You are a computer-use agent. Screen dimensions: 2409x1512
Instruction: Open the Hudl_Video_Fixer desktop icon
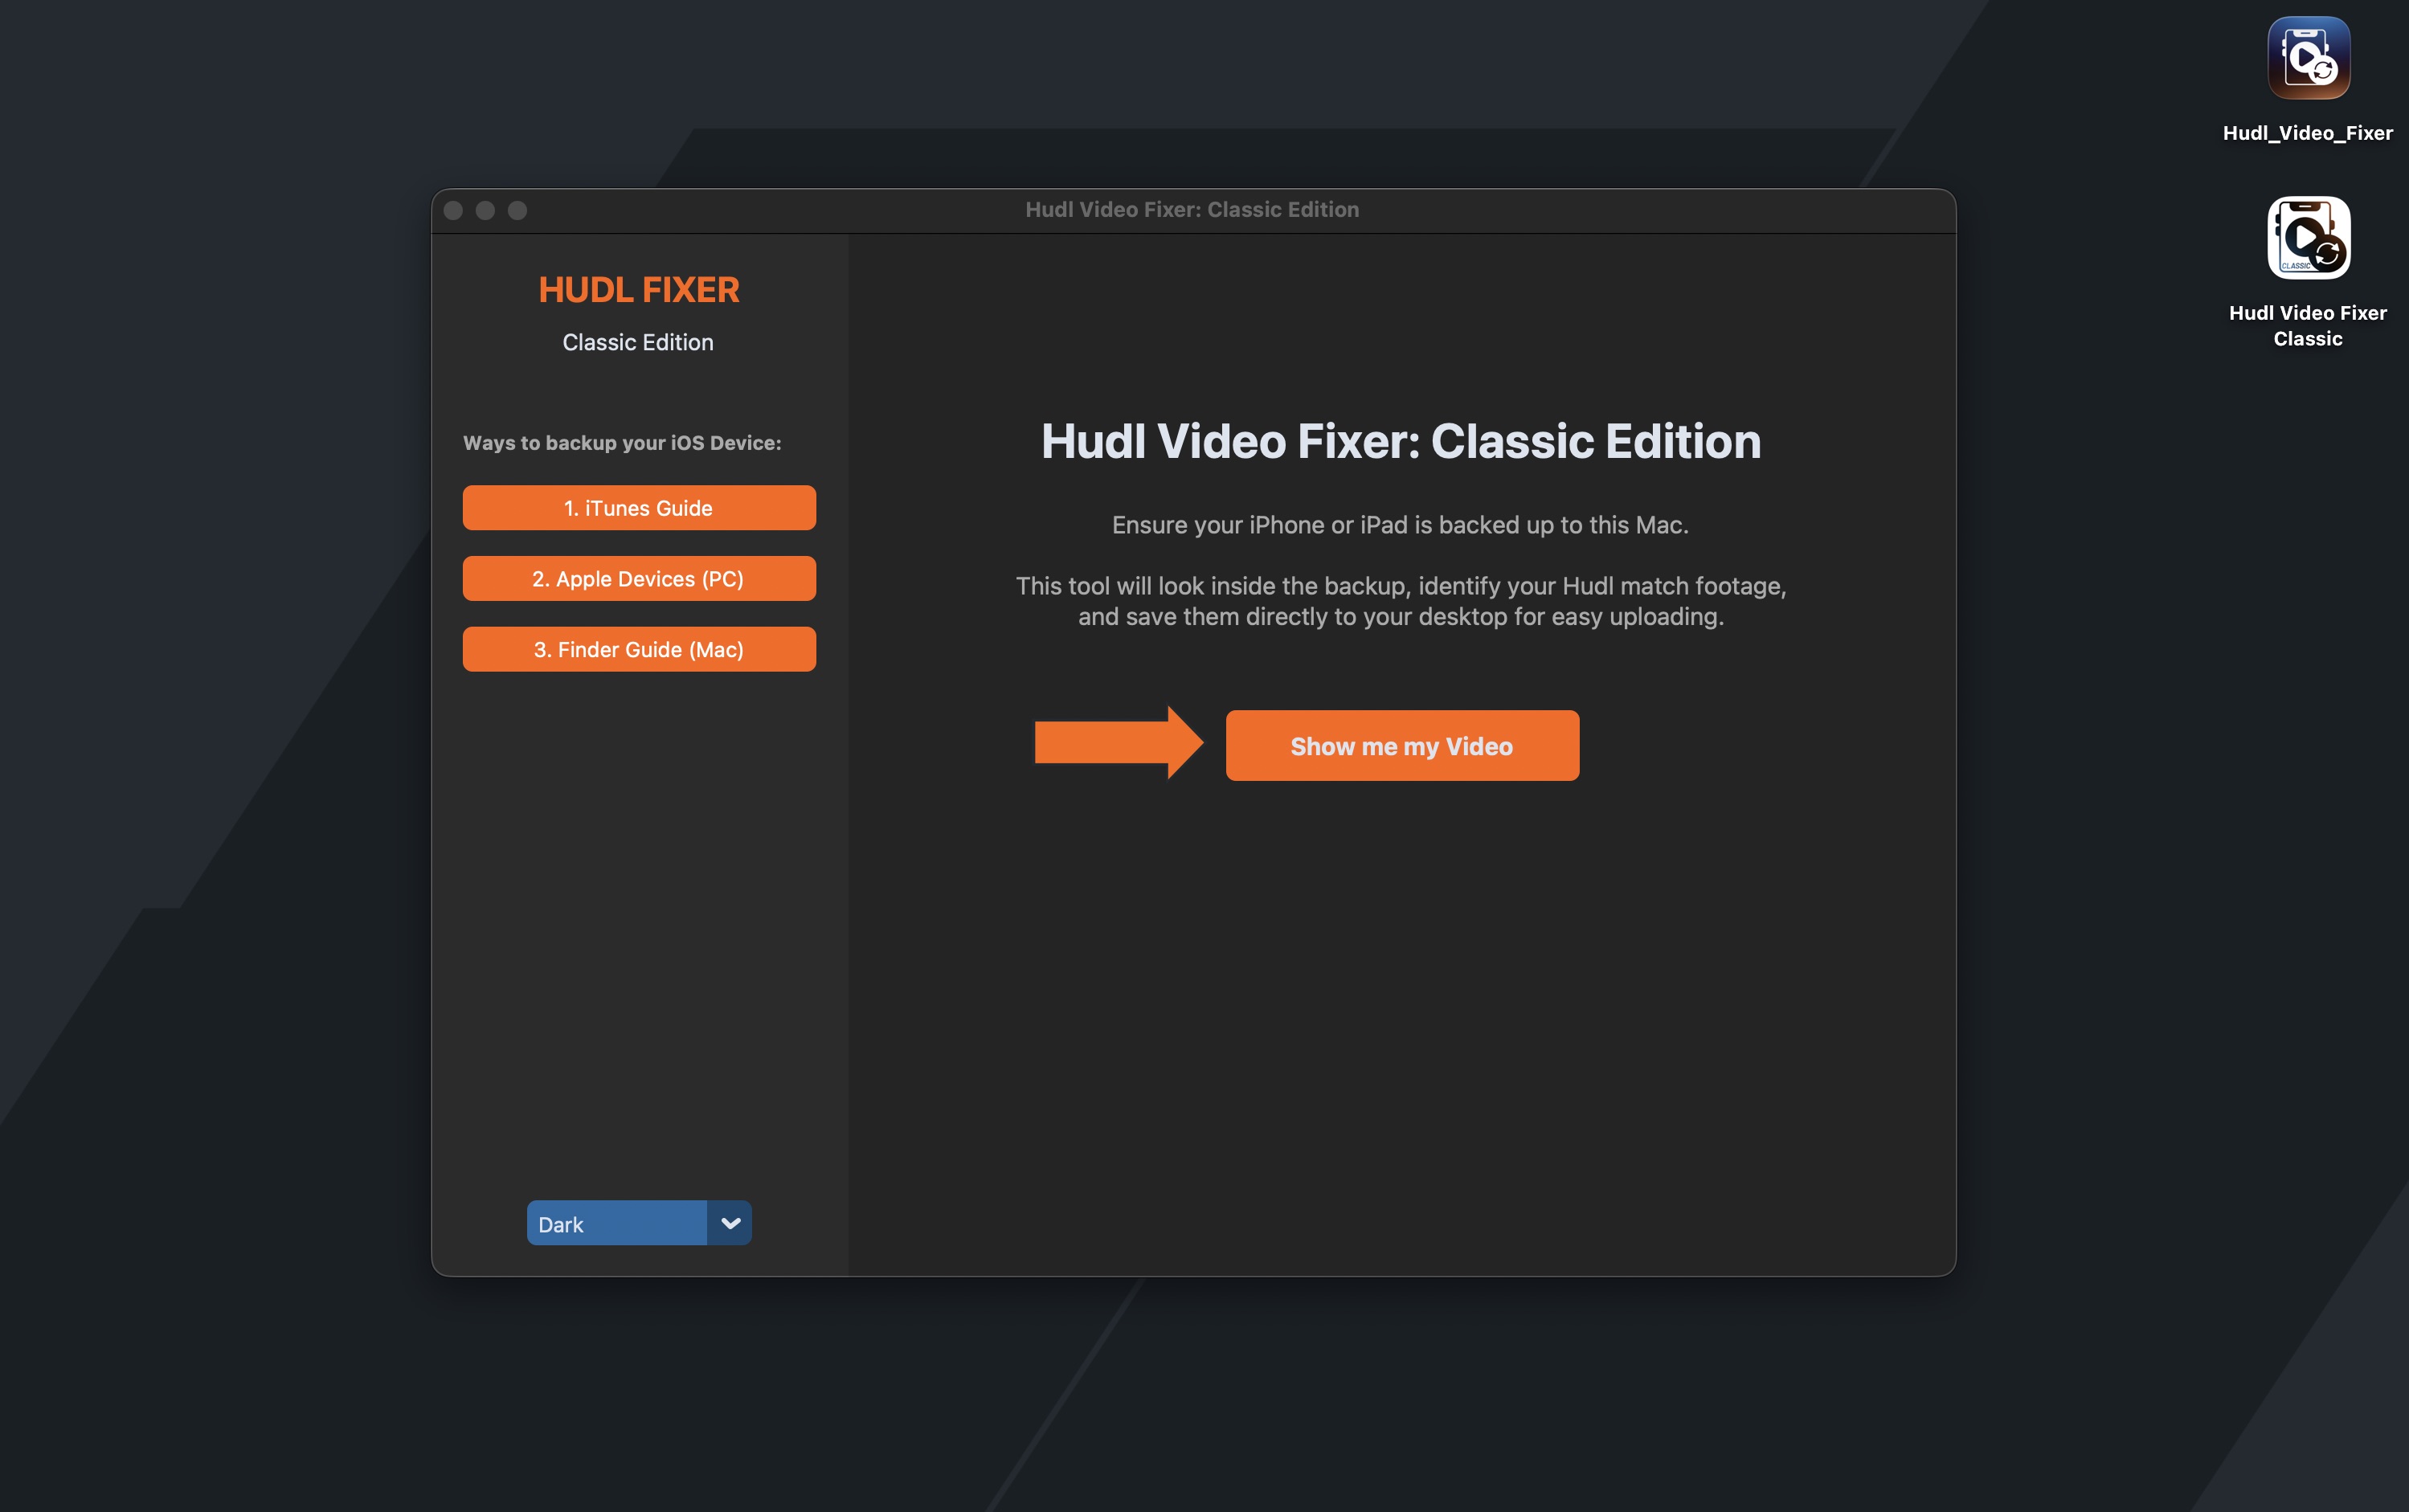(2308, 58)
